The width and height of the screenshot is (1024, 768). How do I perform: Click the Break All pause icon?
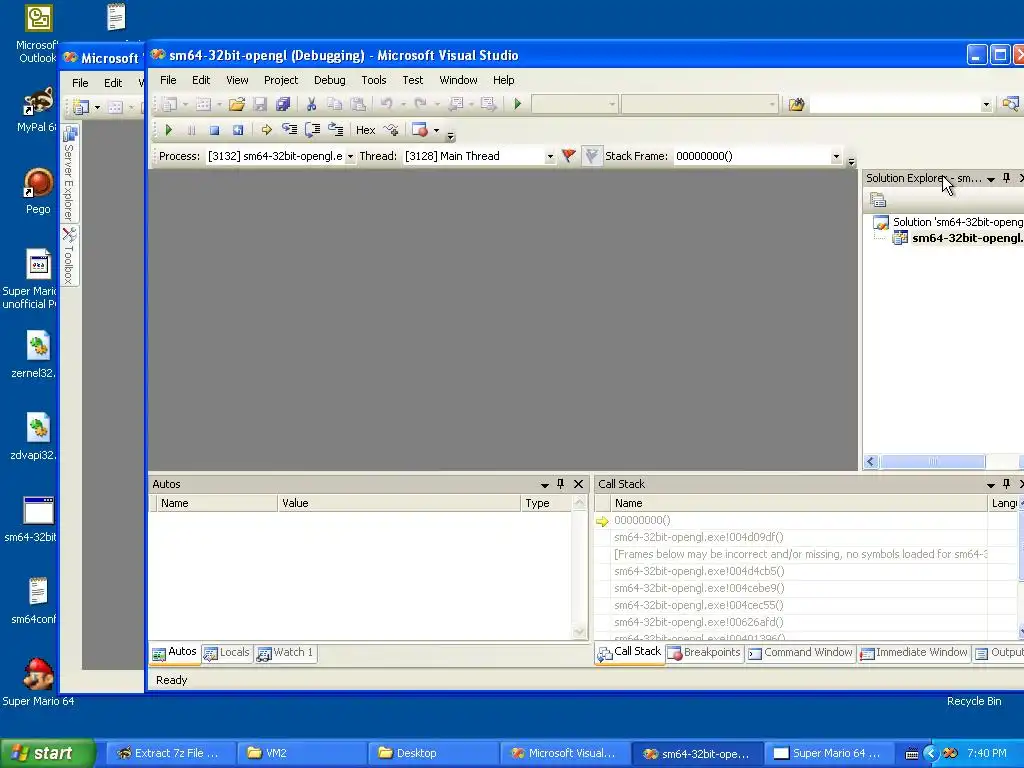click(191, 130)
